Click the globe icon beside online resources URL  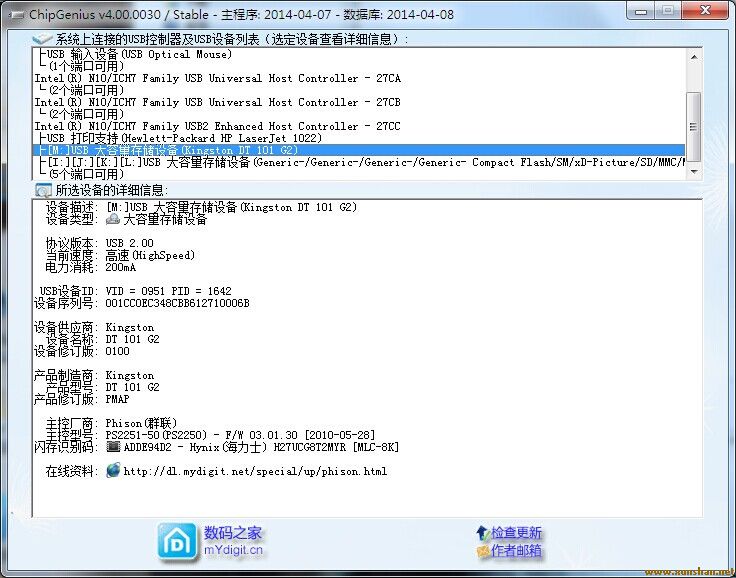[113, 471]
